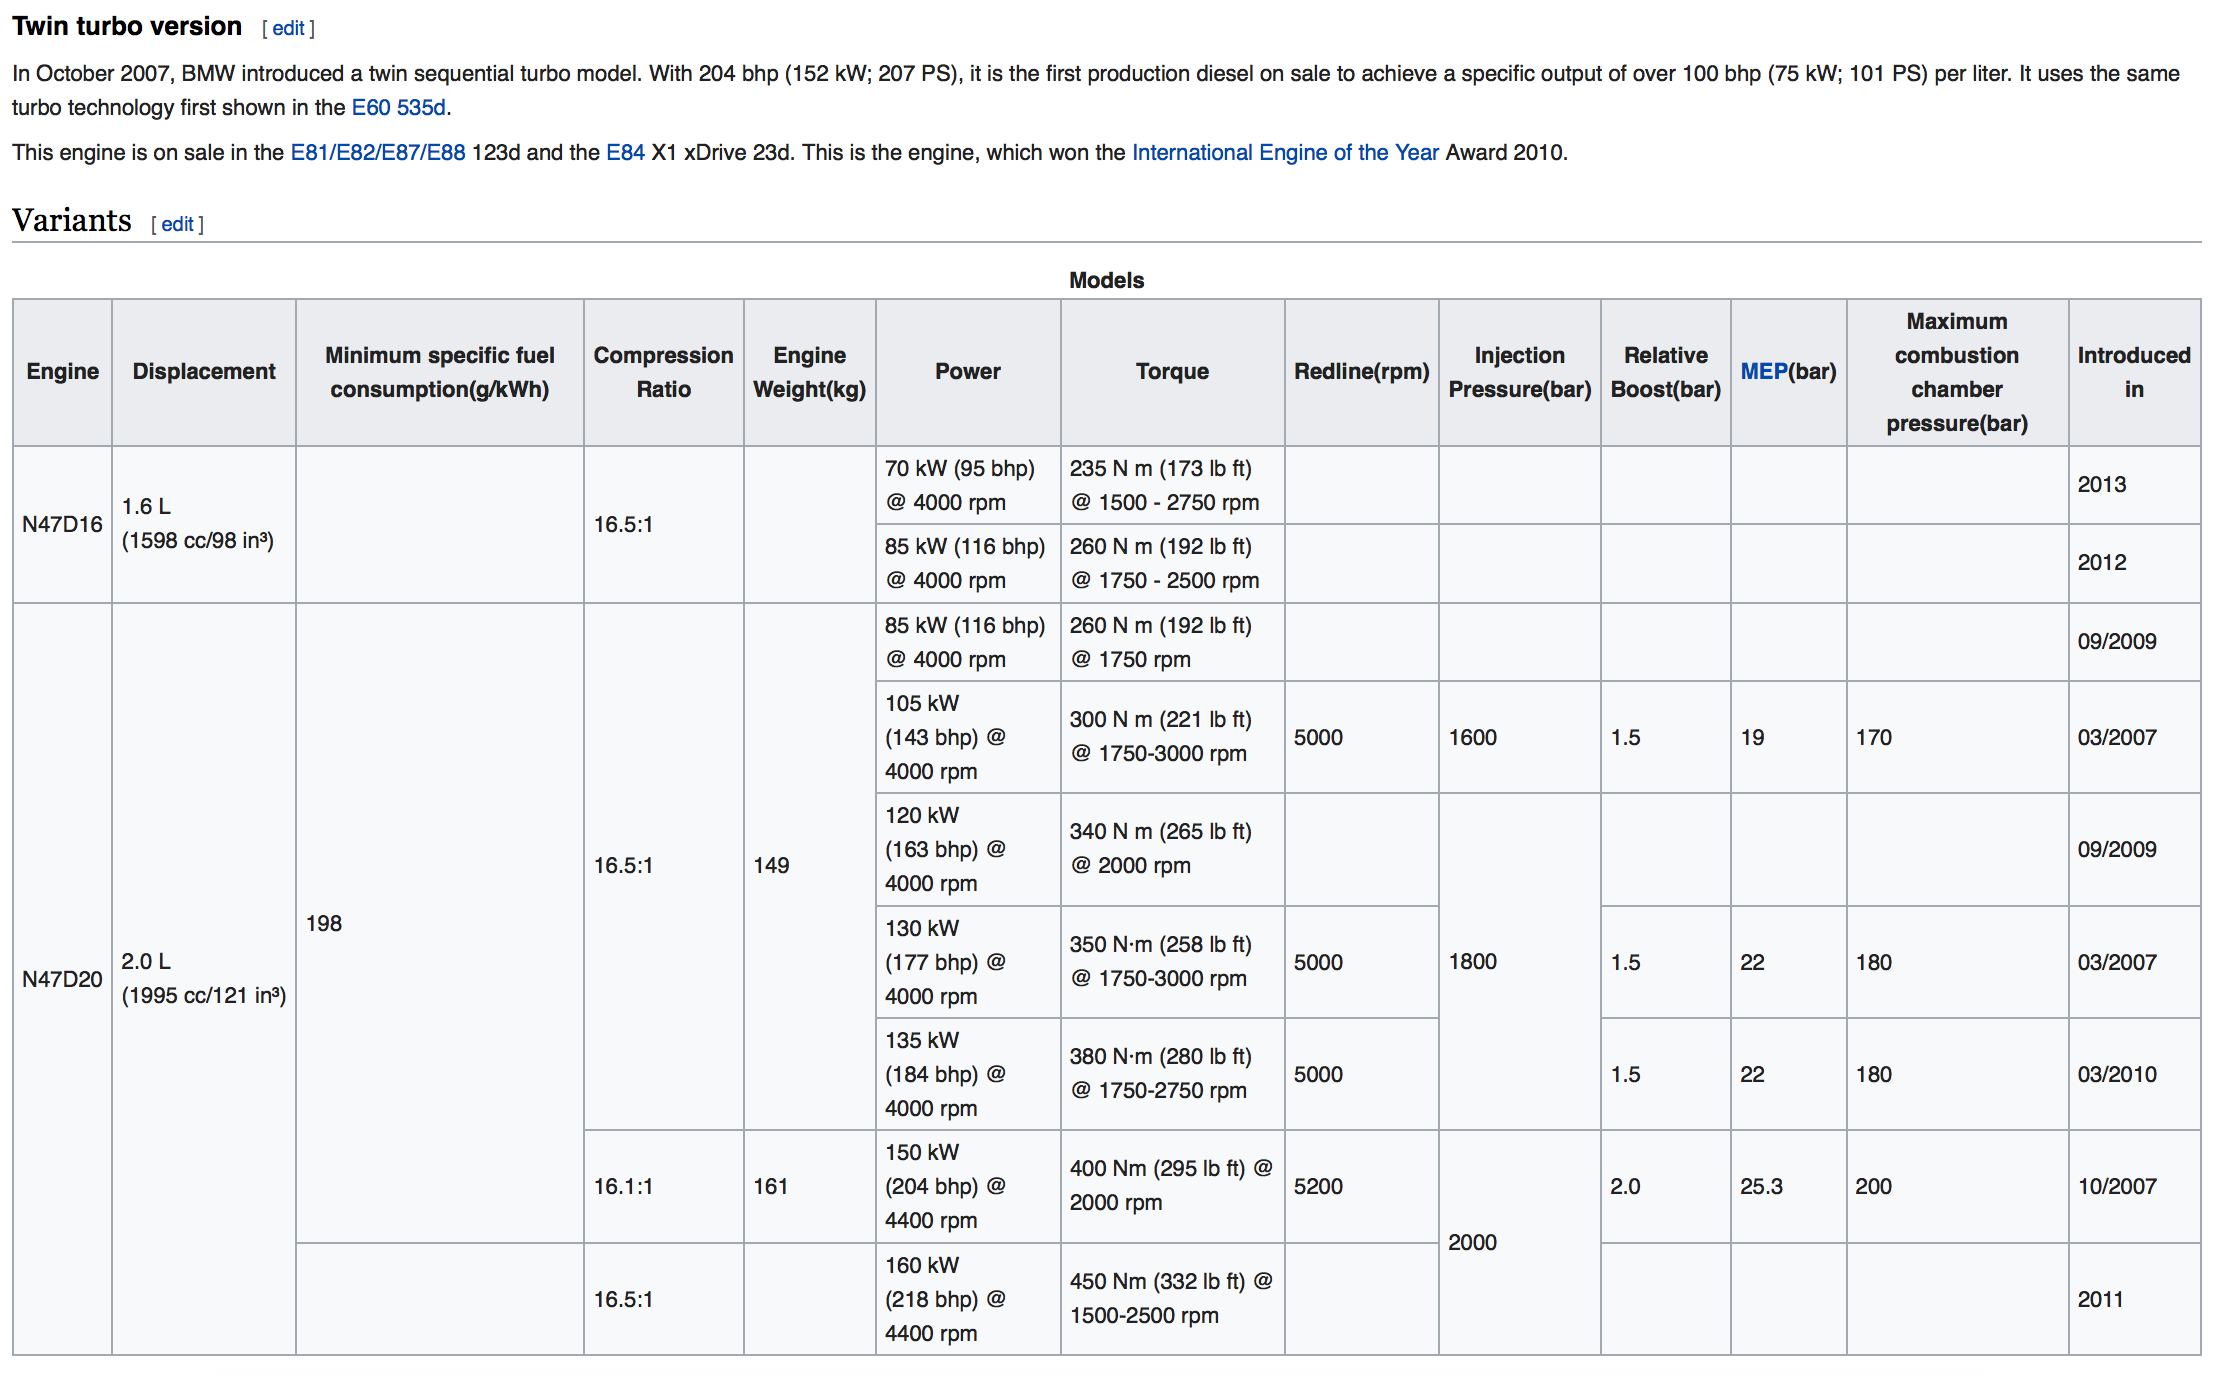Image resolution: width=2220 pixels, height=1376 pixels.
Task: Click the 2.0 L displacement cell
Action: click(204, 979)
